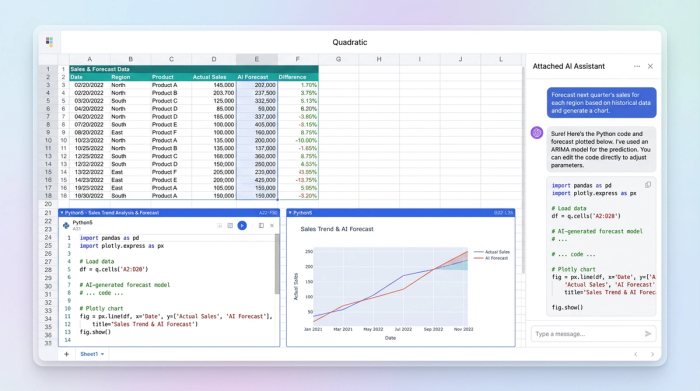Click the first small editor toolbar icon
The image size is (700, 391).
point(219,225)
